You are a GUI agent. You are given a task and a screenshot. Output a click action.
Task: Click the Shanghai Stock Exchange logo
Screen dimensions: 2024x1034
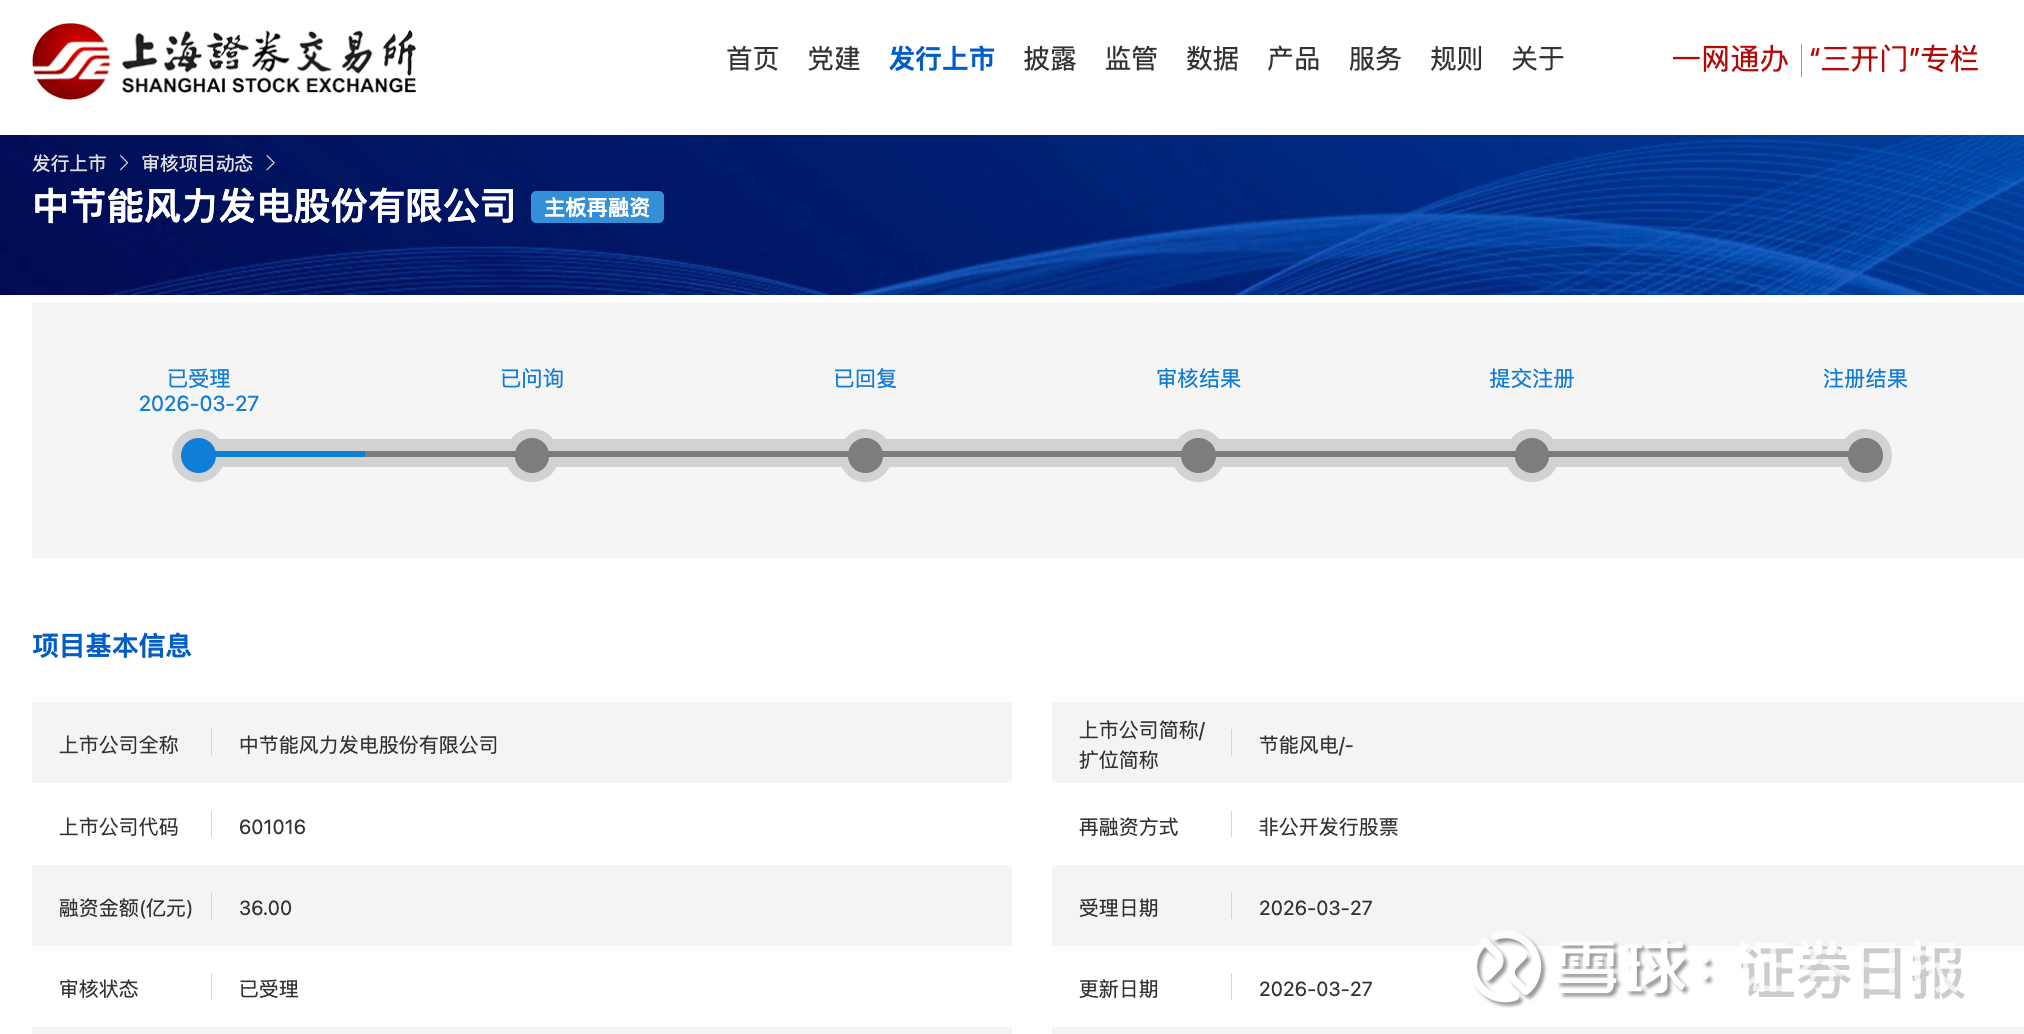pos(225,61)
